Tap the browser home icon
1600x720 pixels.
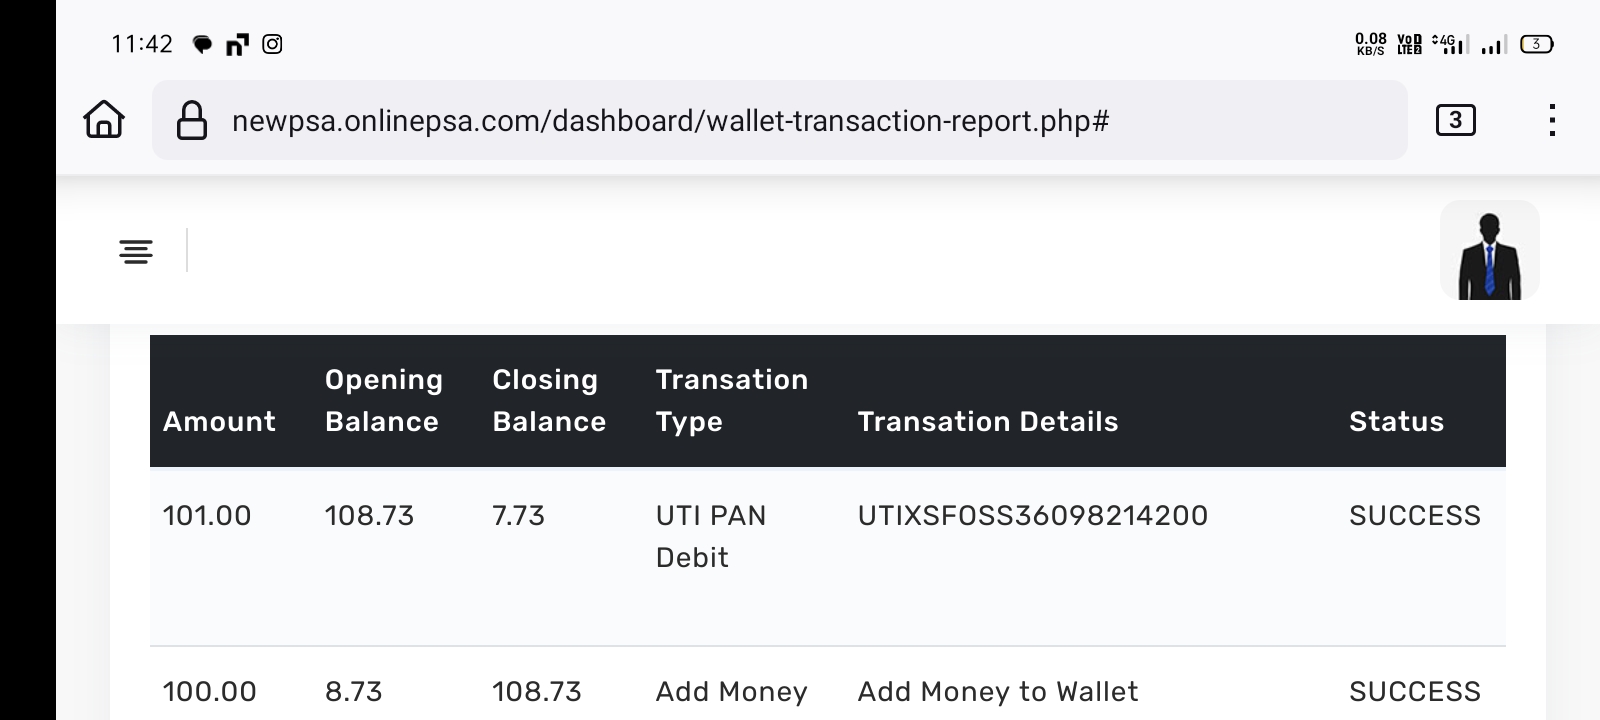point(104,120)
